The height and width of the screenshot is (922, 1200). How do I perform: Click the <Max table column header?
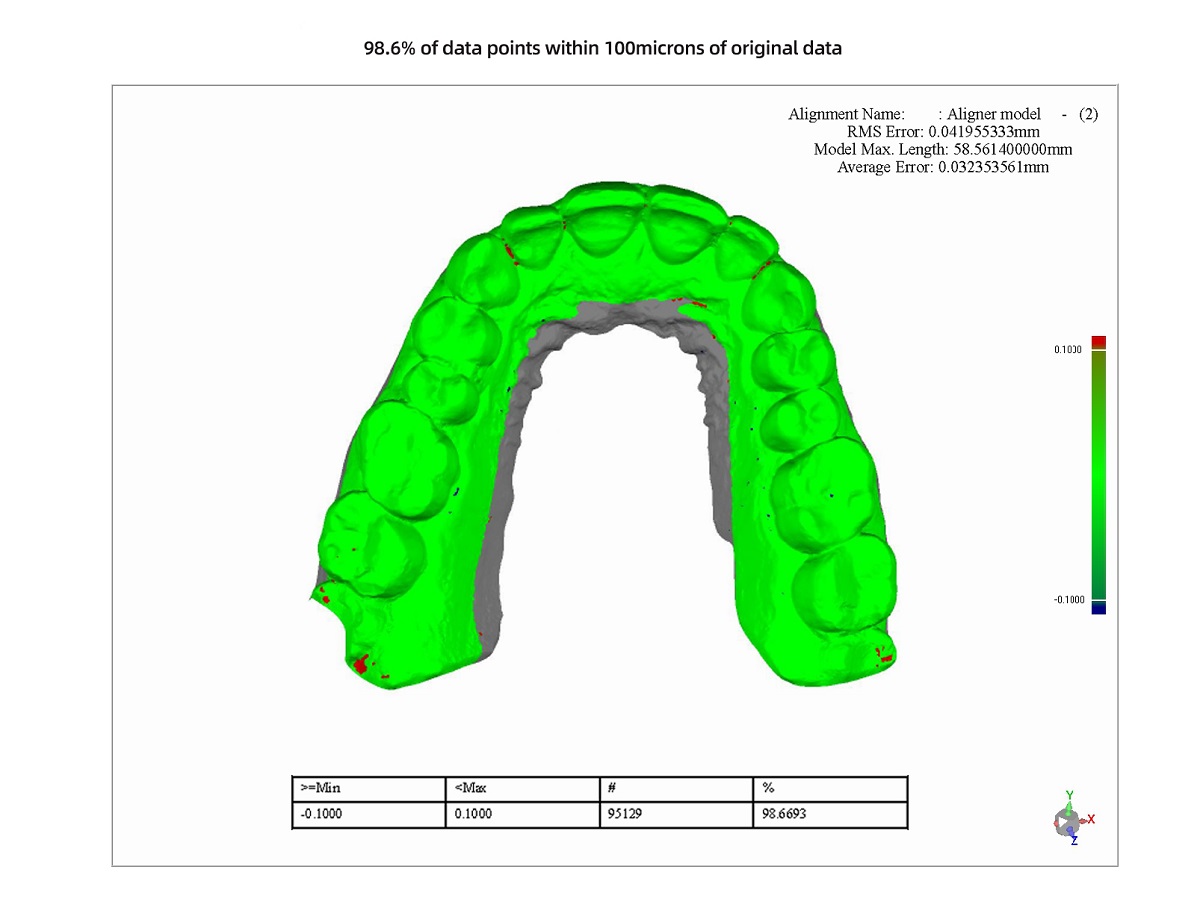pos(470,788)
